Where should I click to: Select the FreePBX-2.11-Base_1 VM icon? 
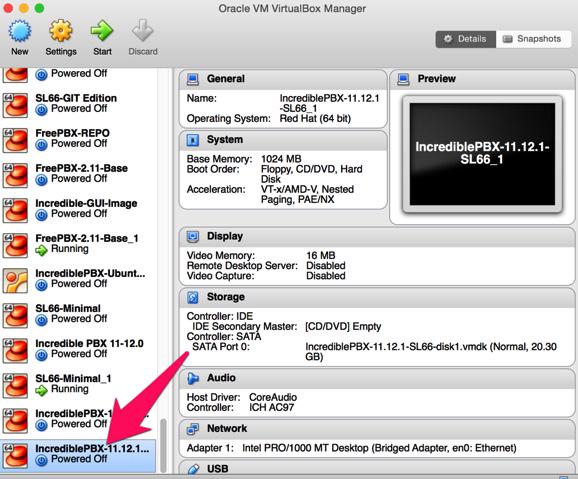(15, 245)
